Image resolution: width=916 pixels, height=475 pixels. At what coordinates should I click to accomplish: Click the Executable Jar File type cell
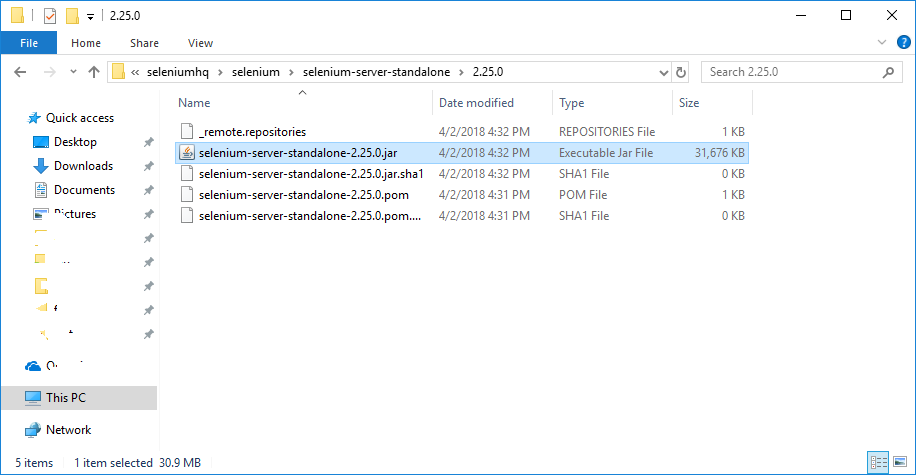coord(606,153)
